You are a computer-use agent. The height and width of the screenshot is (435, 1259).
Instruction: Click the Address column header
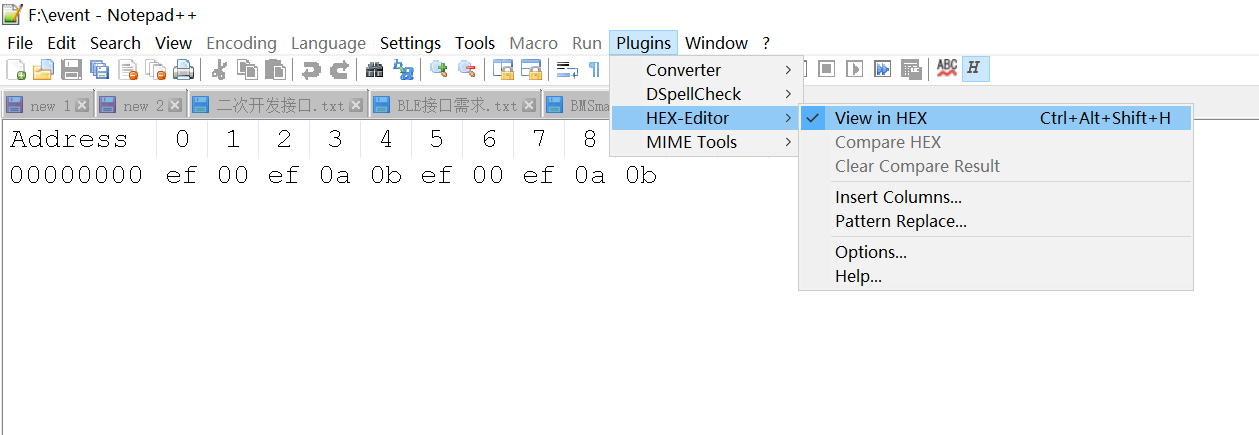point(70,139)
